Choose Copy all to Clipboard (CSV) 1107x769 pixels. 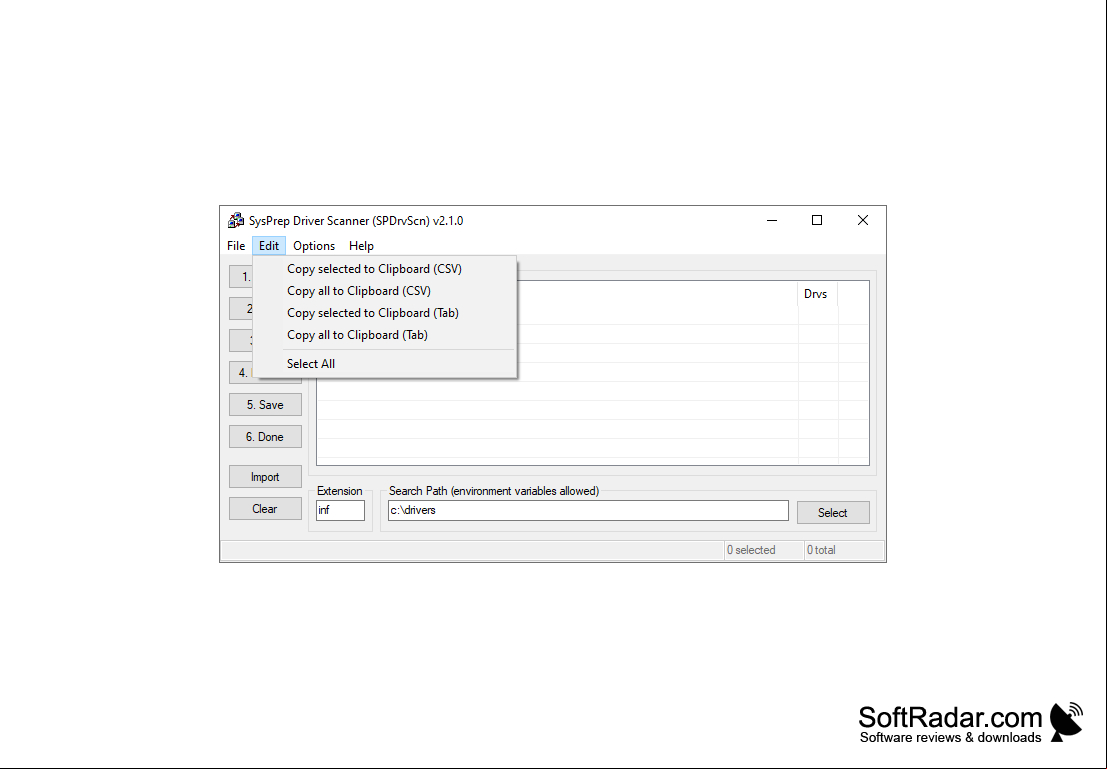[385, 291]
